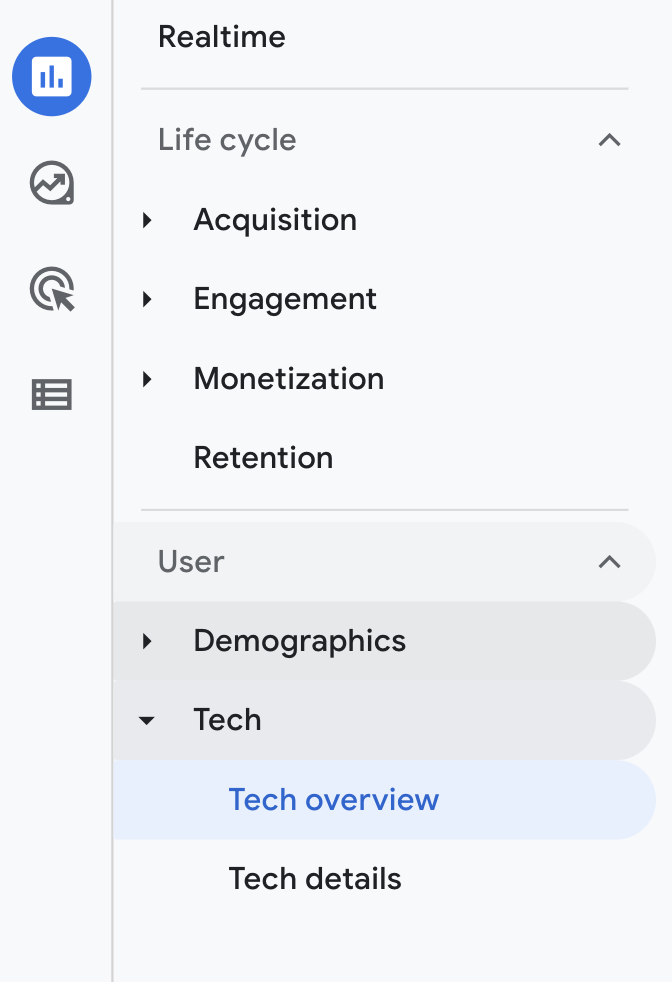672x982 pixels.
Task: Collapse the User section chevron
Action: pyautogui.click(x=609, y=562)
